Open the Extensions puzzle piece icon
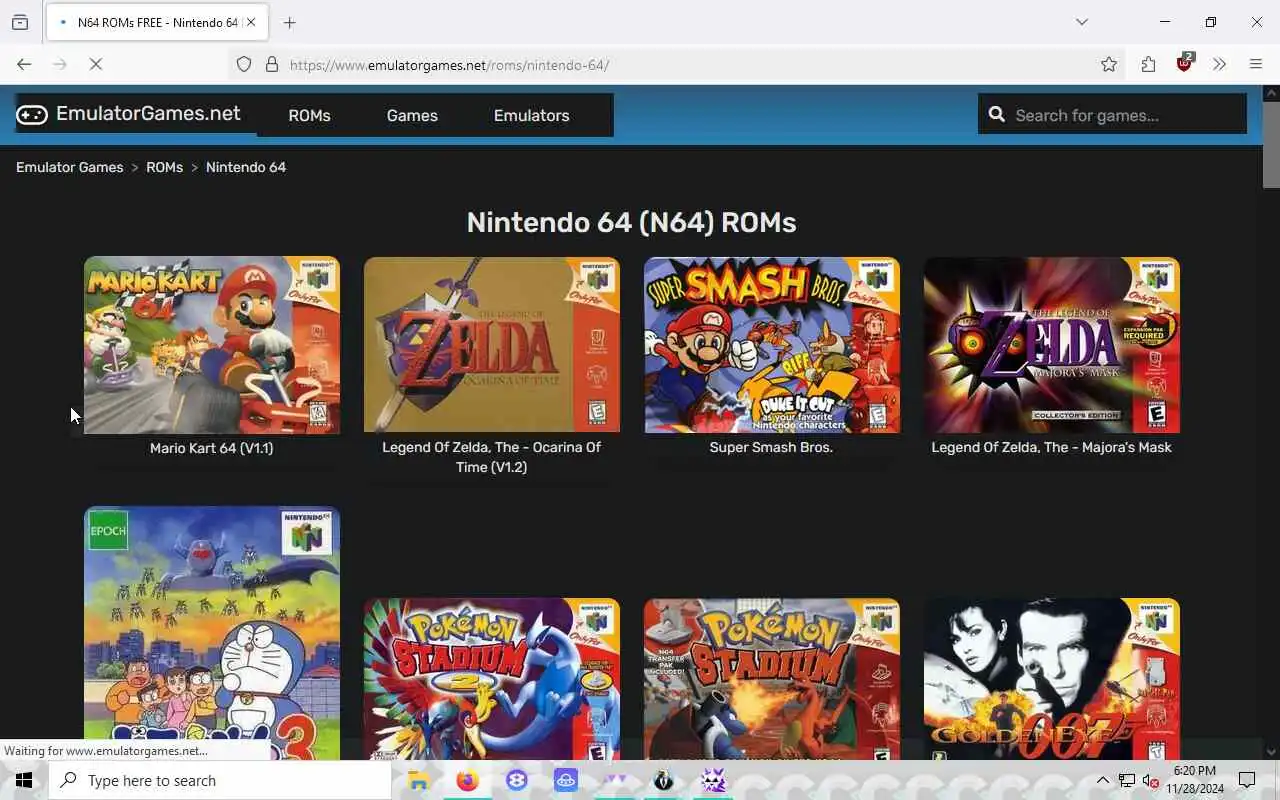This screenshot has height=800, width=1280. pyautogui.click(x=1148, y=65)
